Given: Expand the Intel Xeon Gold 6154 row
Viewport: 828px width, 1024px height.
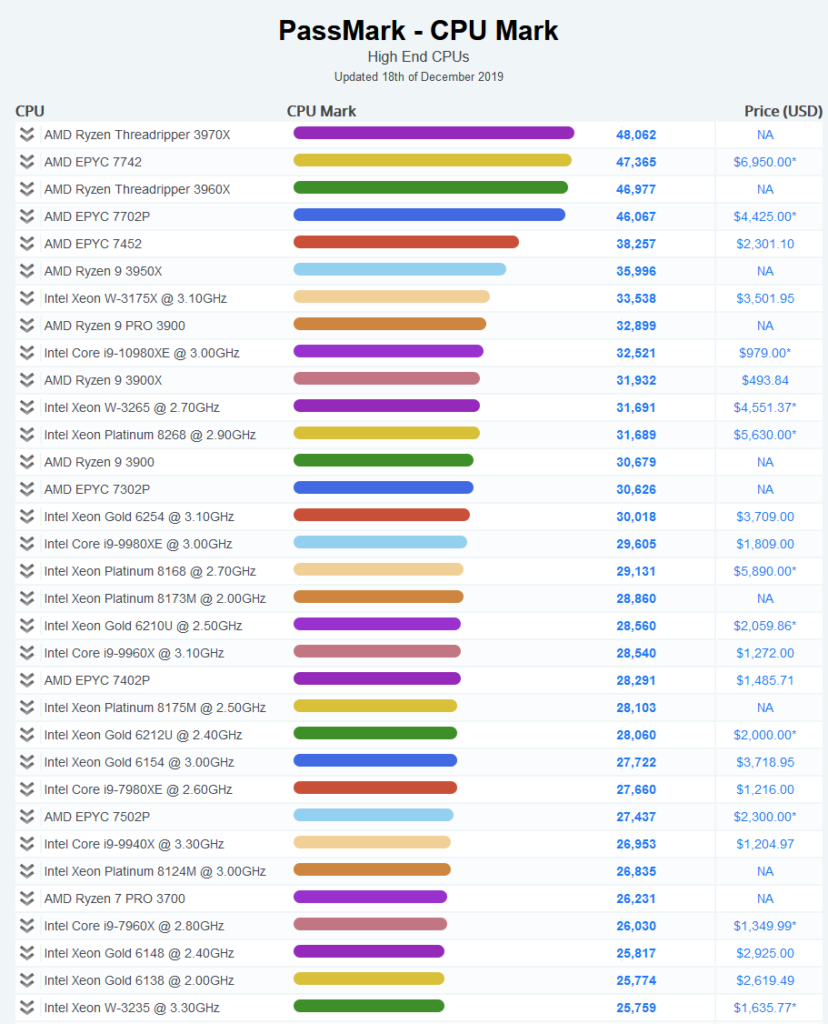Looking at the screenshot, I should click(x=27, y=762).
